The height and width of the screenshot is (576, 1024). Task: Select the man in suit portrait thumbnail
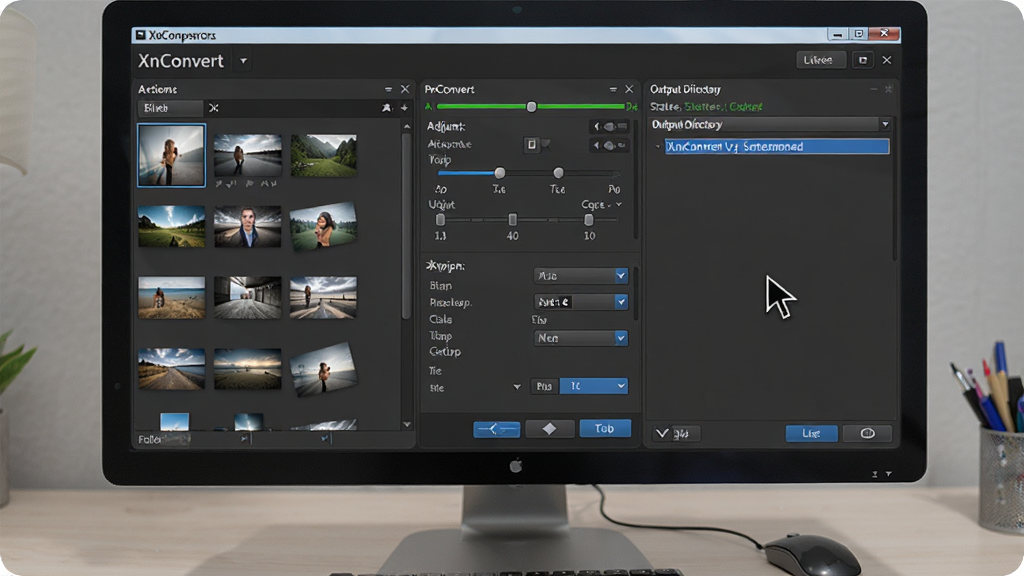248,227
